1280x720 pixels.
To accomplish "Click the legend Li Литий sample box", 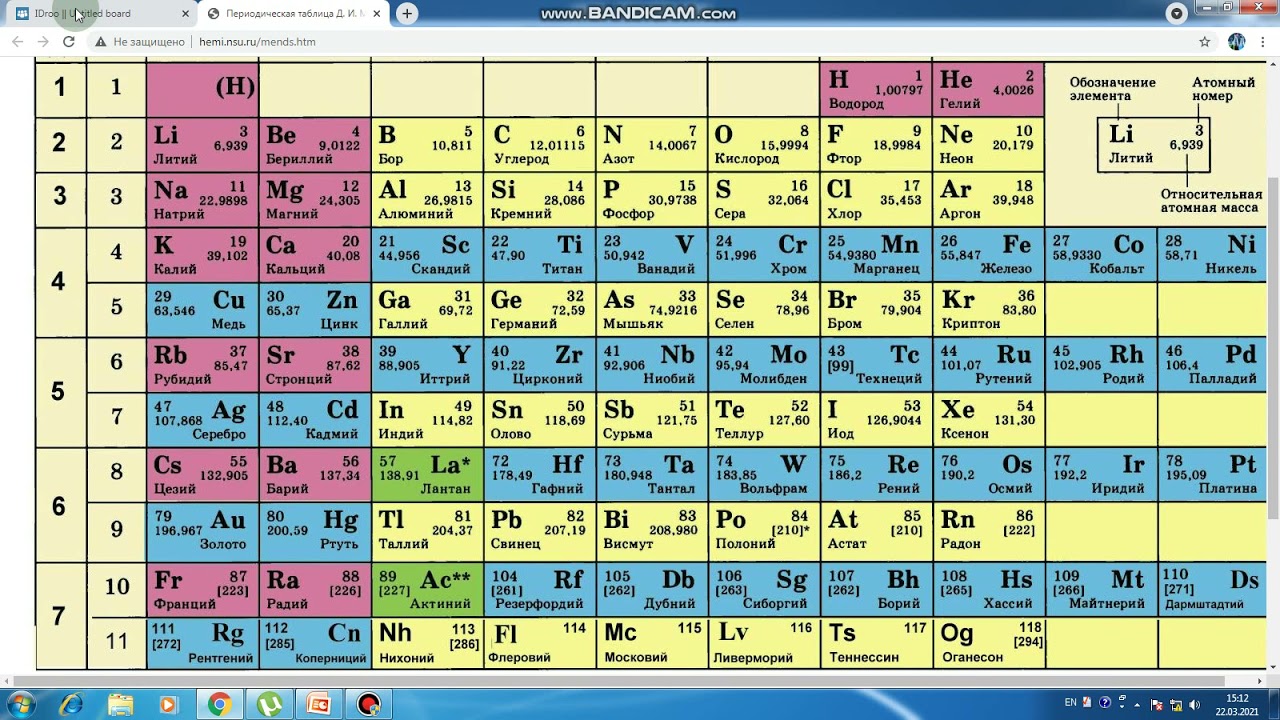I will click(1153, 145).
